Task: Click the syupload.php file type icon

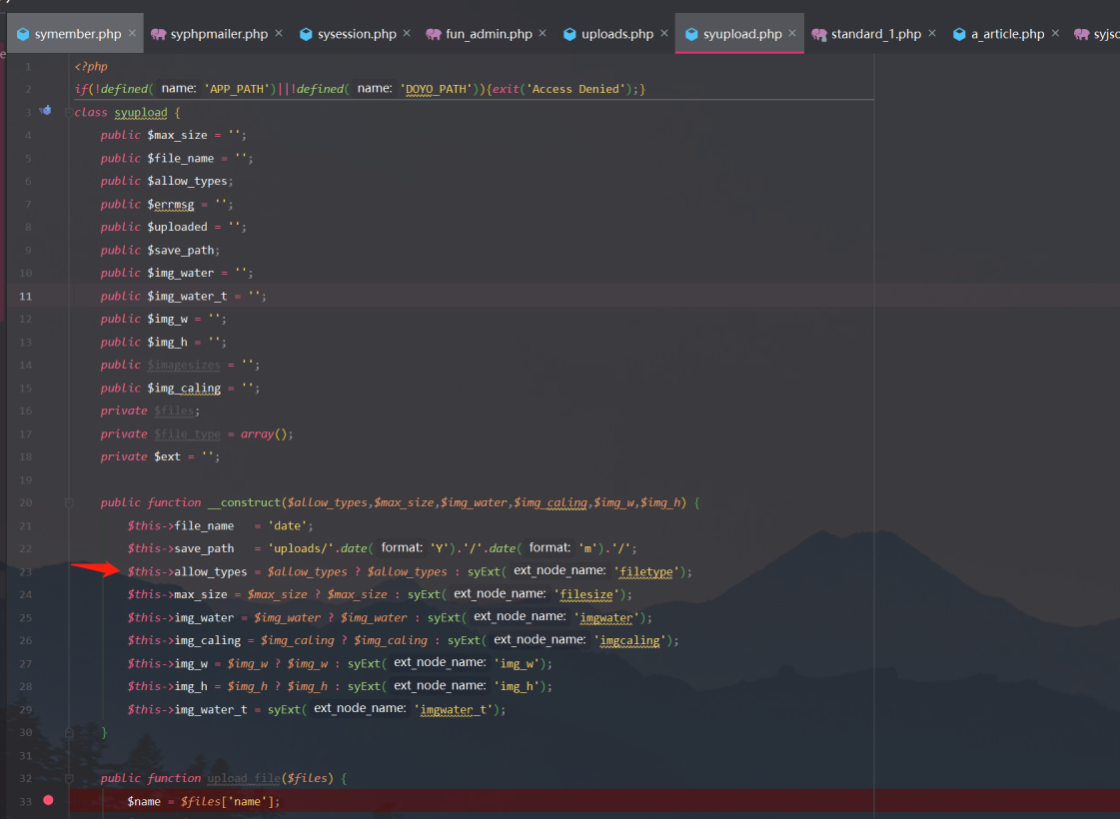Action: (691, 34)
